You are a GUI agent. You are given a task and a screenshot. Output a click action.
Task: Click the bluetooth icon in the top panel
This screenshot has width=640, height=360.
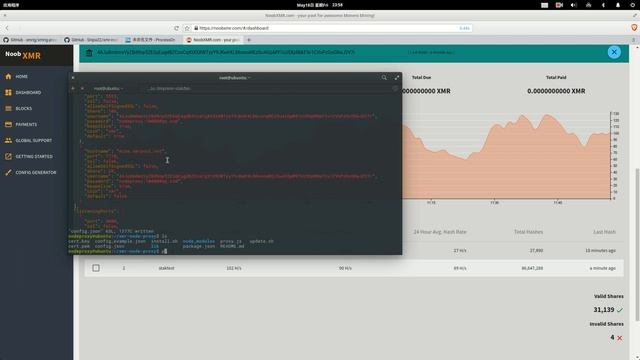click(603, 5)
